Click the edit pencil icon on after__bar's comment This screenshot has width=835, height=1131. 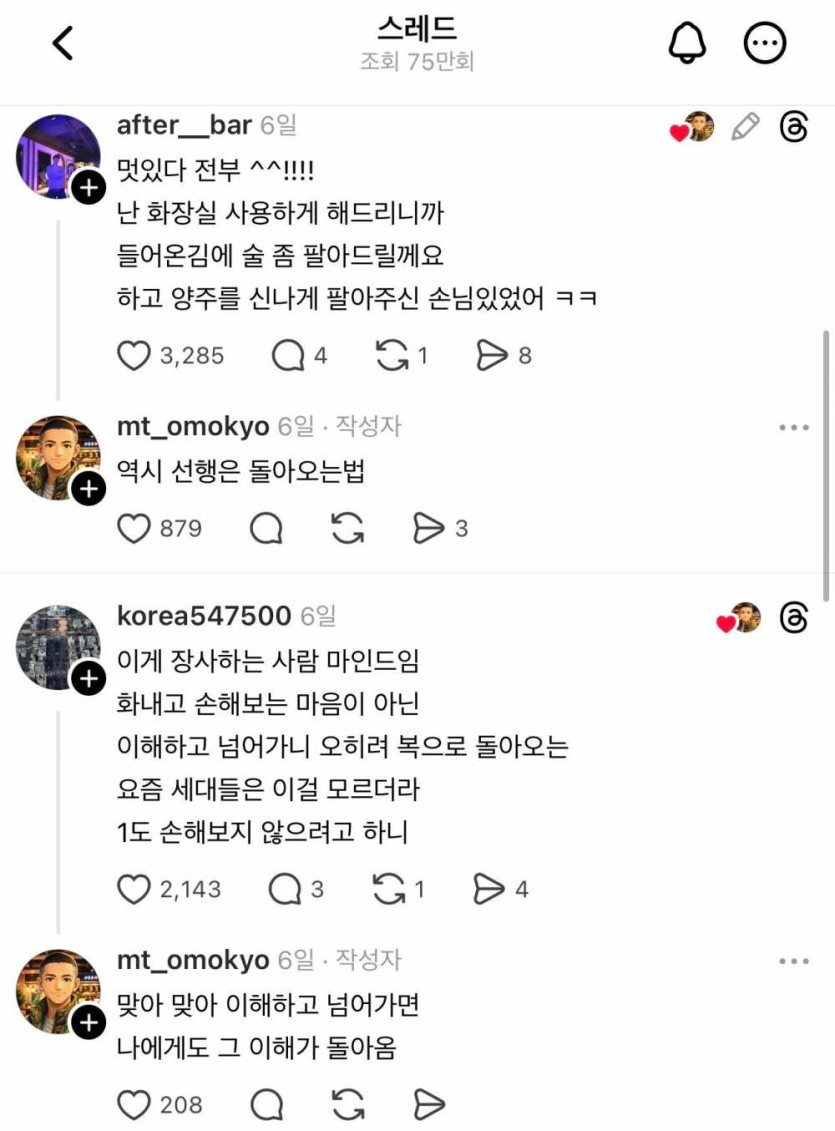tap(745, 127)
